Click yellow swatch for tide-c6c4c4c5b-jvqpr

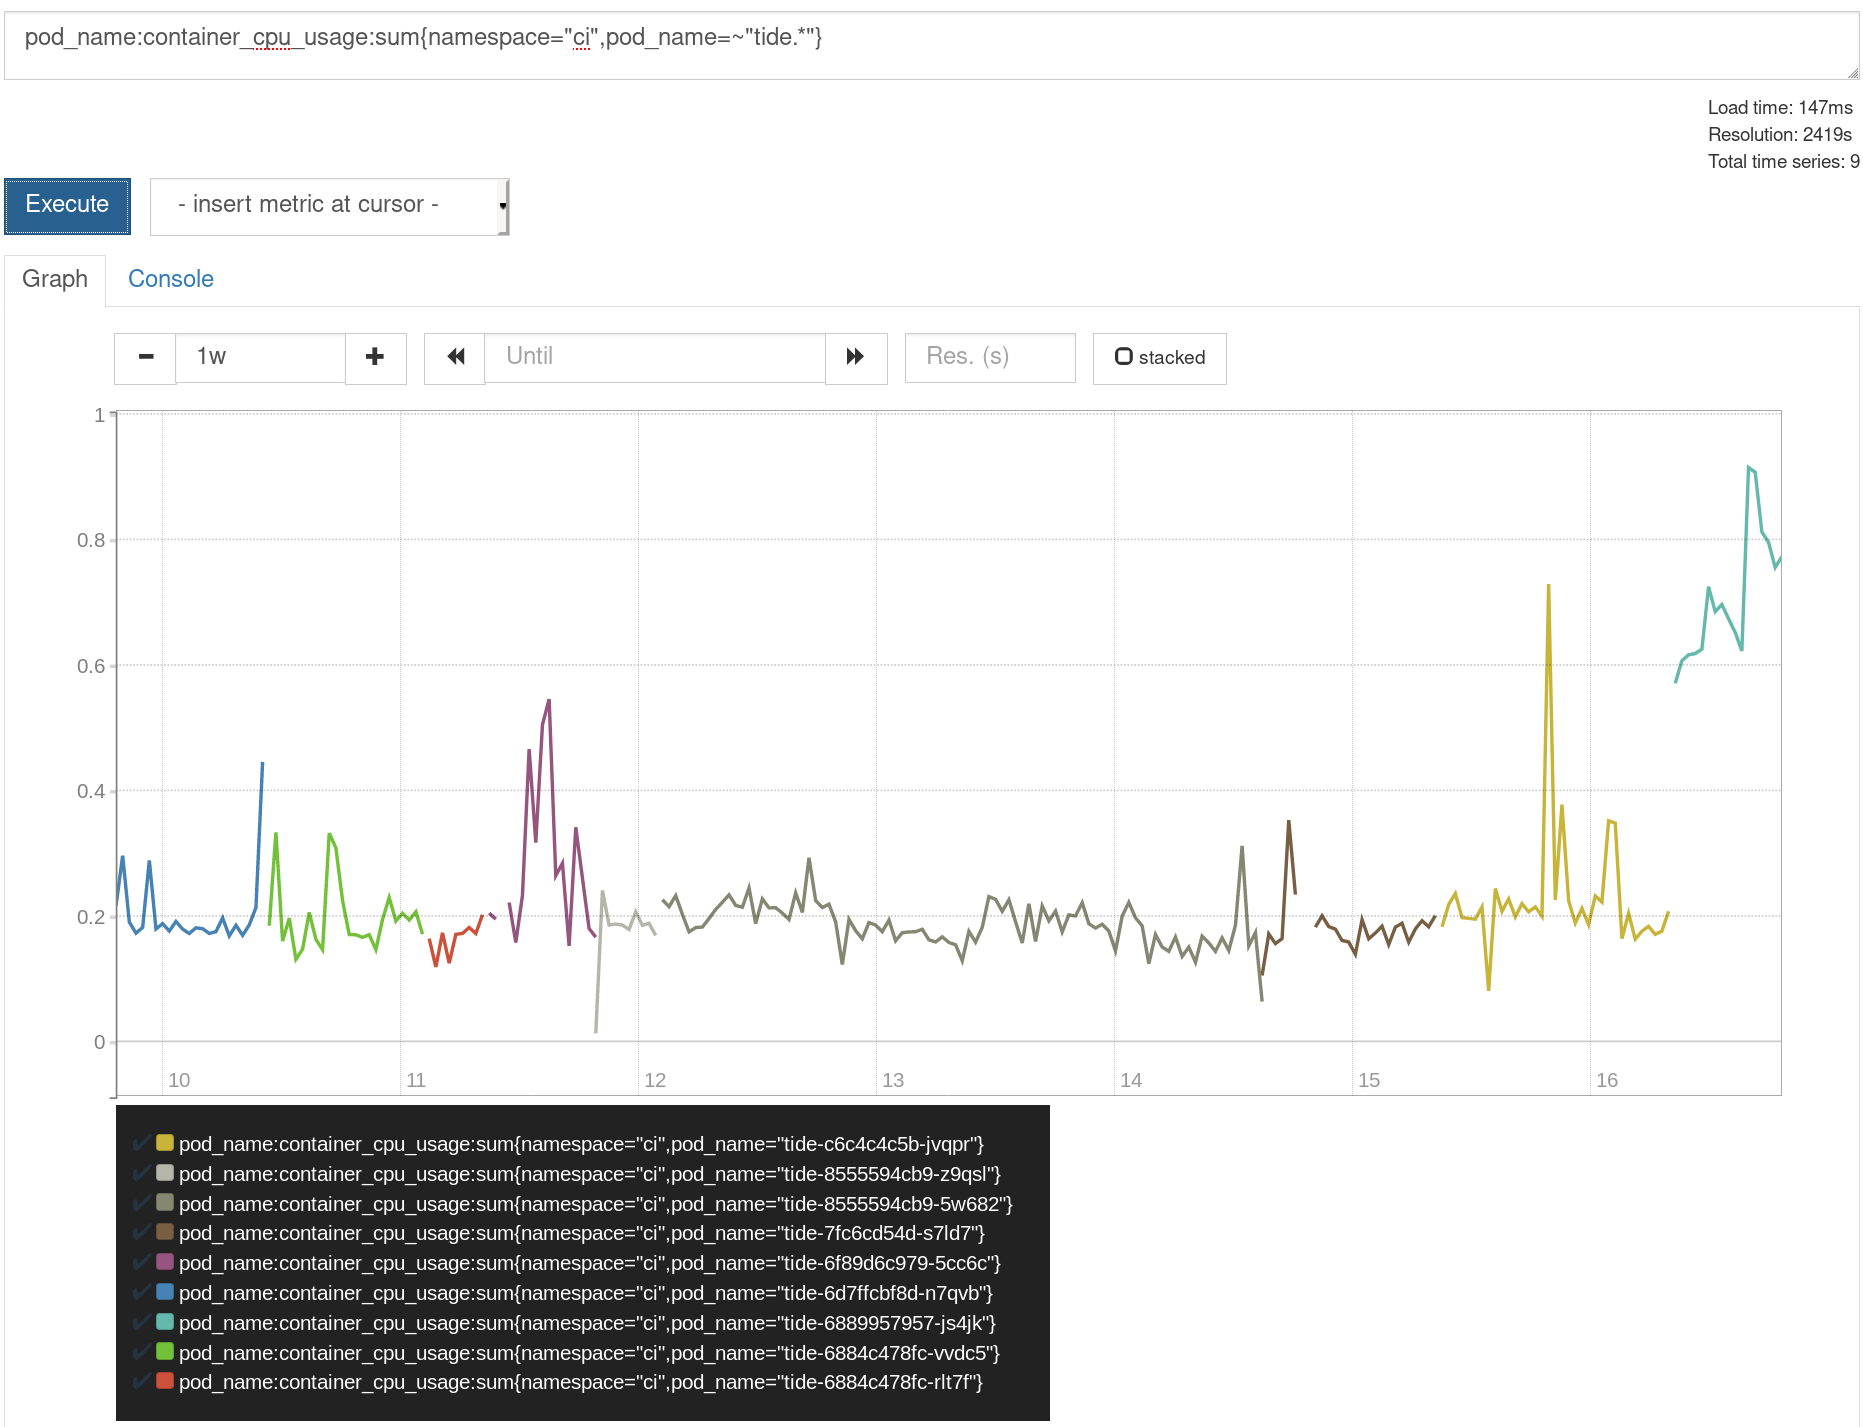click(165, 1143)
